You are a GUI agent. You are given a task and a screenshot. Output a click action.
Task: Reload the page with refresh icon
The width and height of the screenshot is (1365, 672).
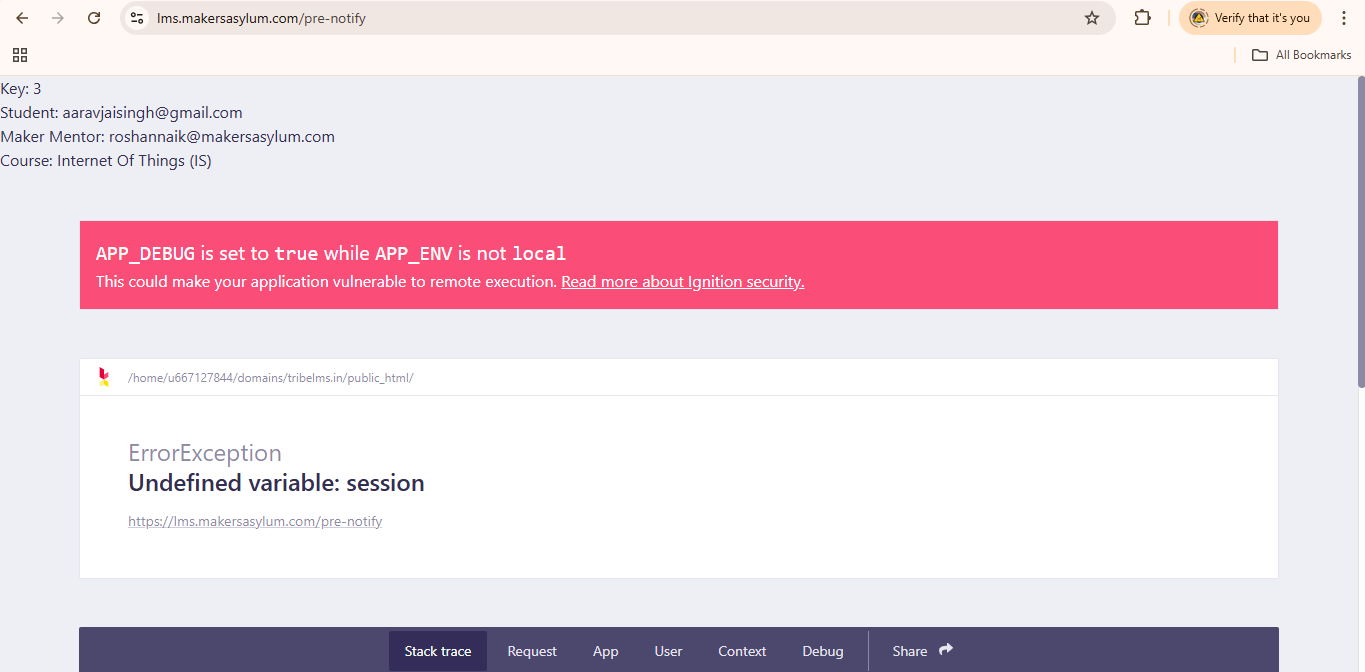[x=94, y=18]
